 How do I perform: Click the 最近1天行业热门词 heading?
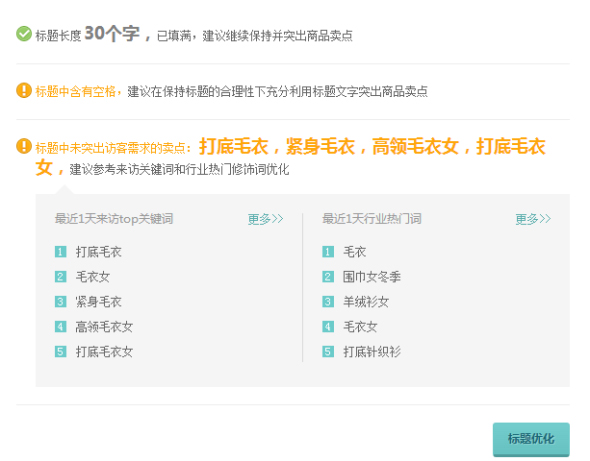(372, 219)
